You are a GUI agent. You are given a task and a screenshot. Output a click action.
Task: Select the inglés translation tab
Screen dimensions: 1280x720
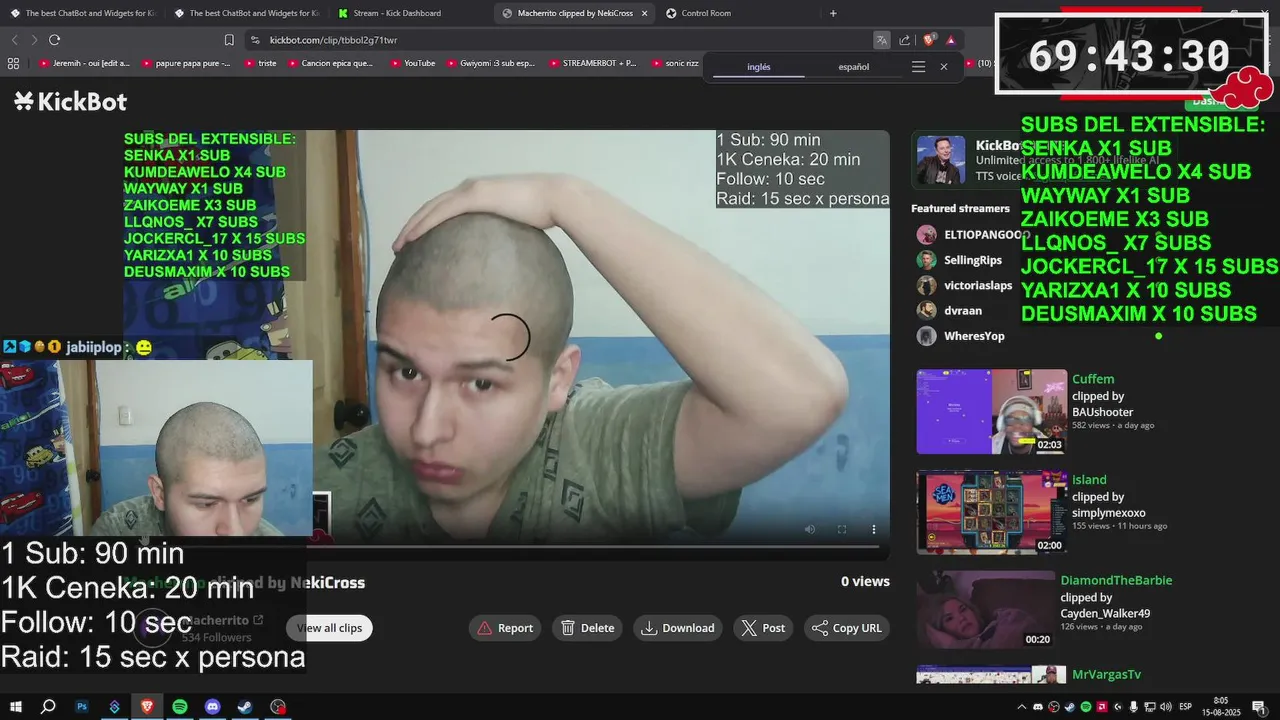[759, 67]
